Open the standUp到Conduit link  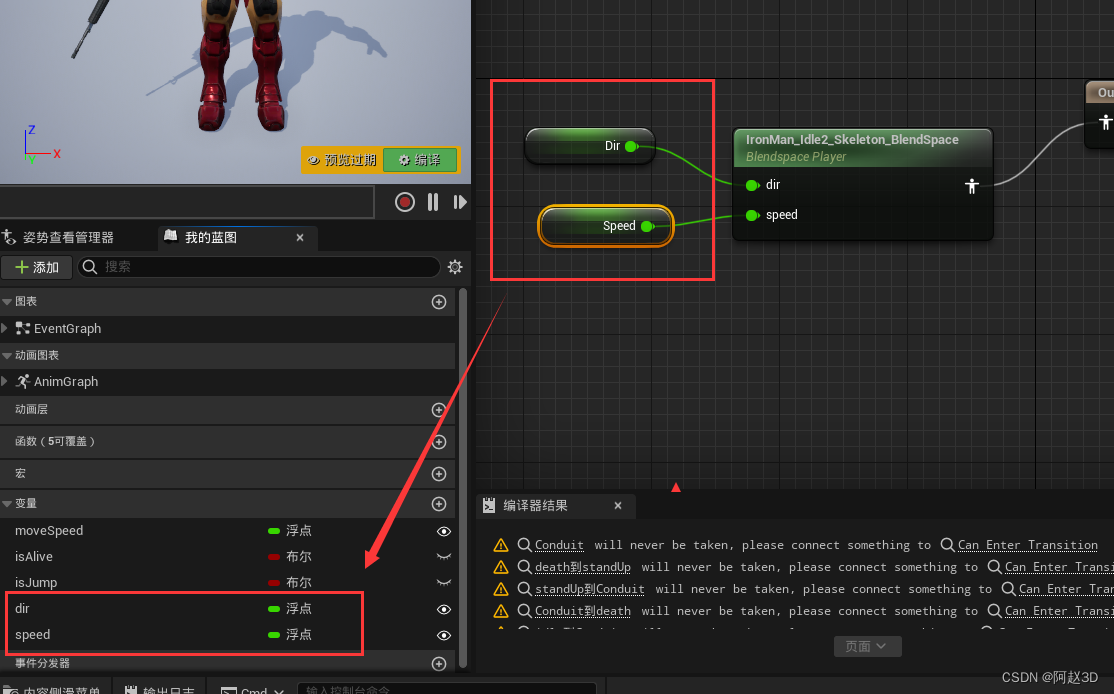click(590, 589)
